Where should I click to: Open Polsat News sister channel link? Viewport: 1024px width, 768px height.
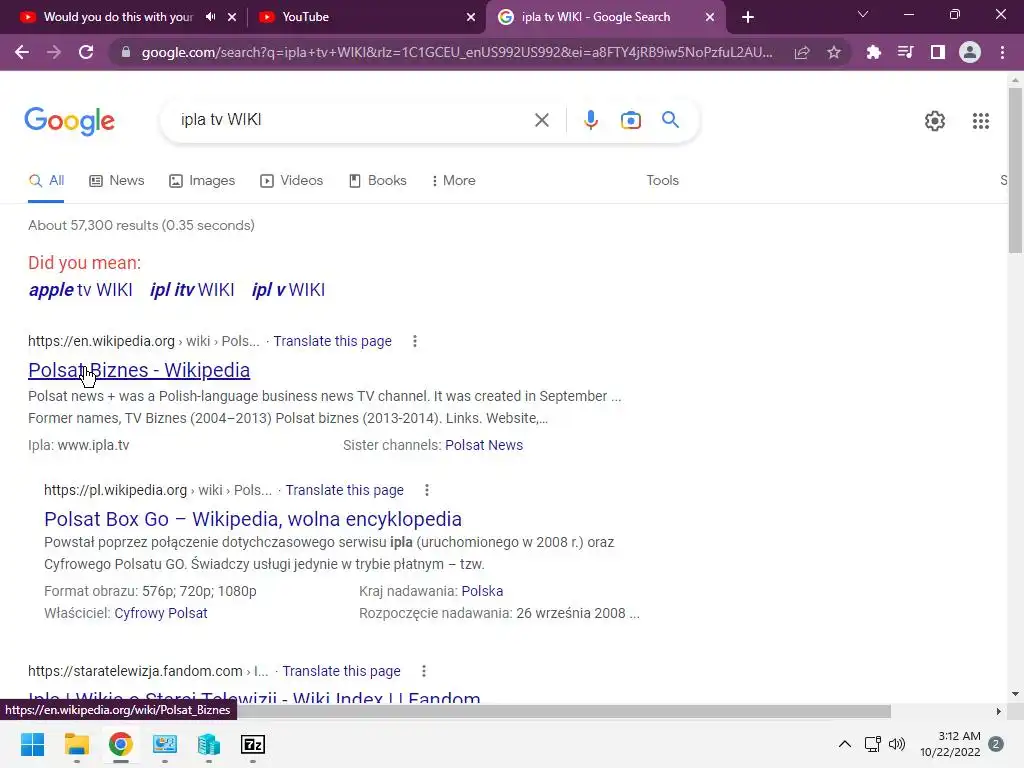(484, 445)
